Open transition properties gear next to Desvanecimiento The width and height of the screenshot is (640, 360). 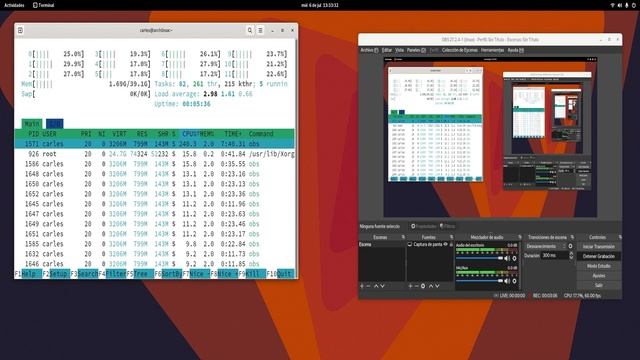coord(571,247)
